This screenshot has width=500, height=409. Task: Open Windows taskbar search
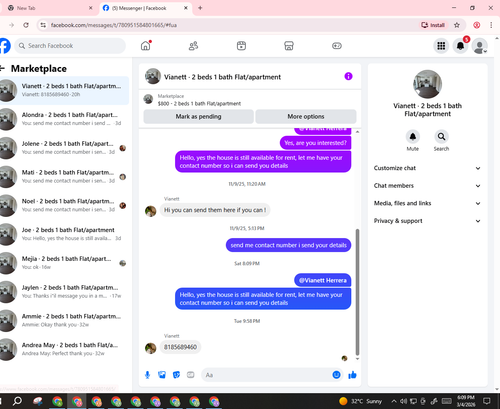[x=17, y=401]
